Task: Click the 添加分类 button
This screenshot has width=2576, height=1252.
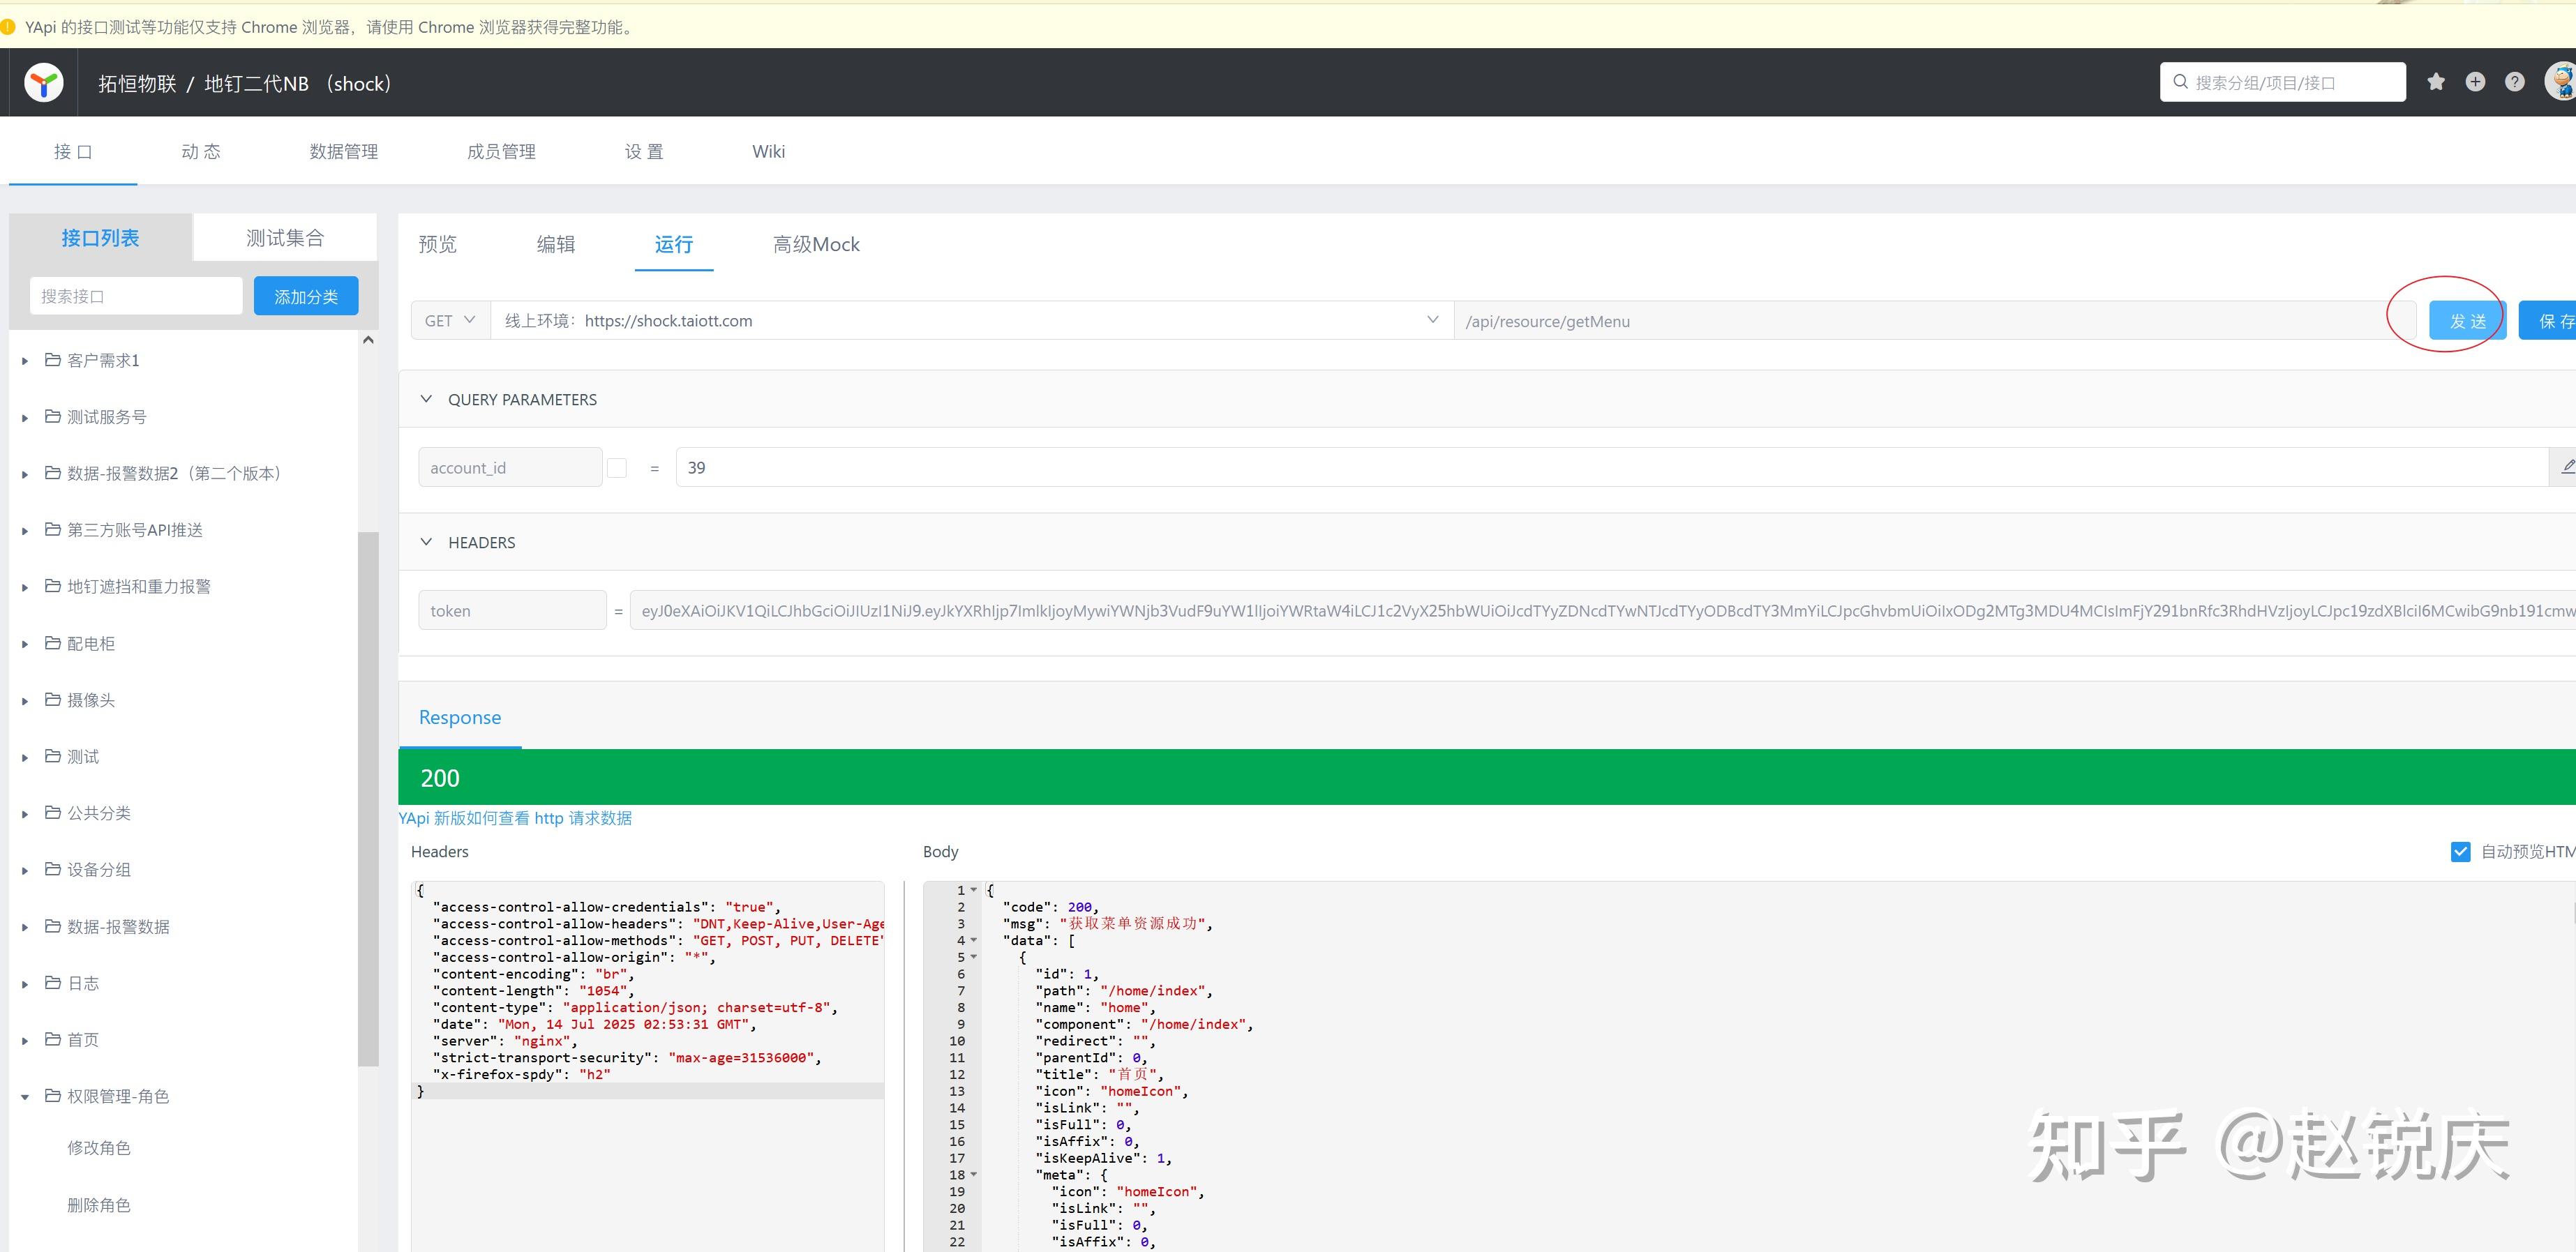Action: pos(306,296)
